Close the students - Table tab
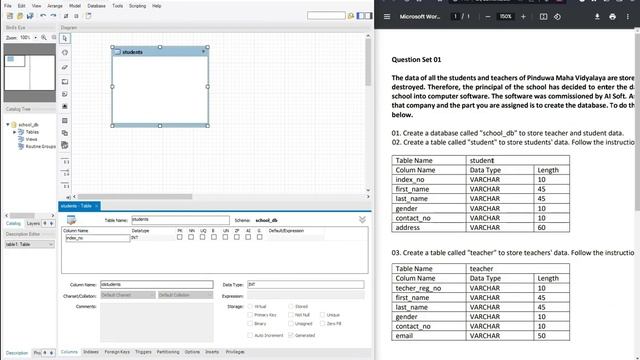 pyautogui.click(x=96, y=206)
